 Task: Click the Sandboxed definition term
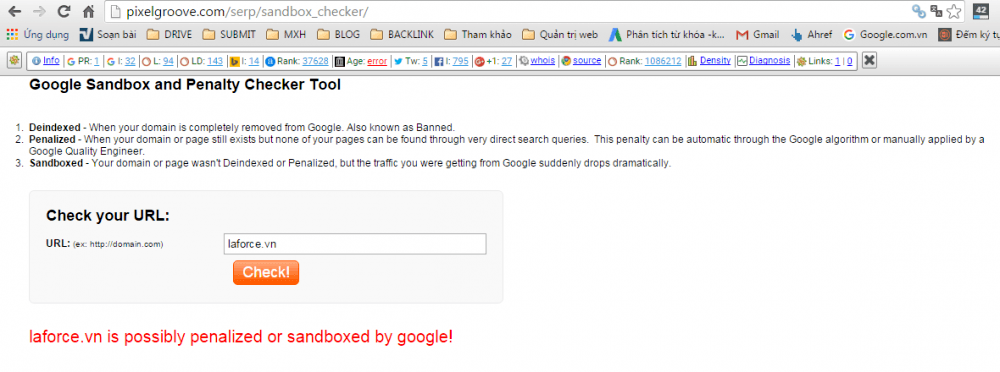(56, 163)
